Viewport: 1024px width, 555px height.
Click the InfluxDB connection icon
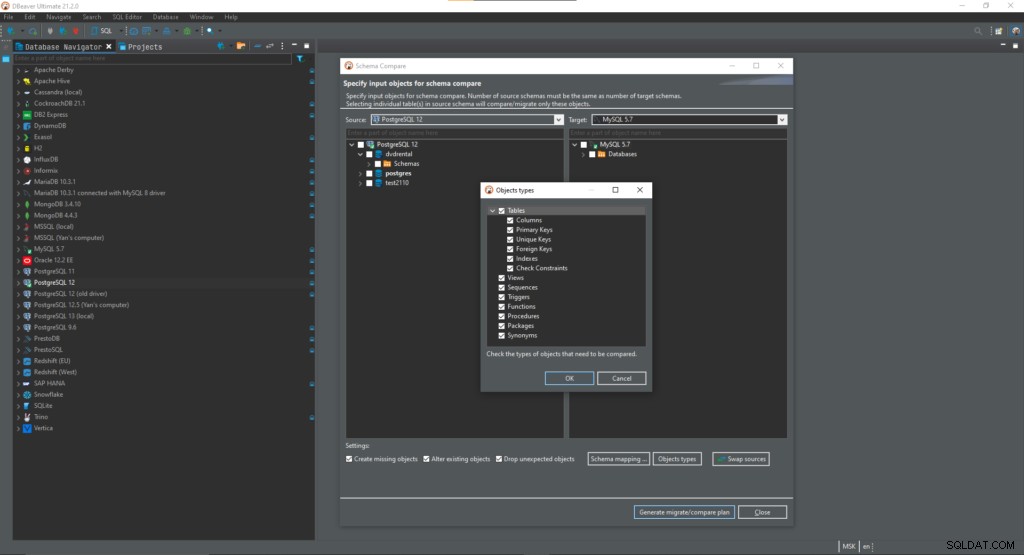click(x=27, y=159)
